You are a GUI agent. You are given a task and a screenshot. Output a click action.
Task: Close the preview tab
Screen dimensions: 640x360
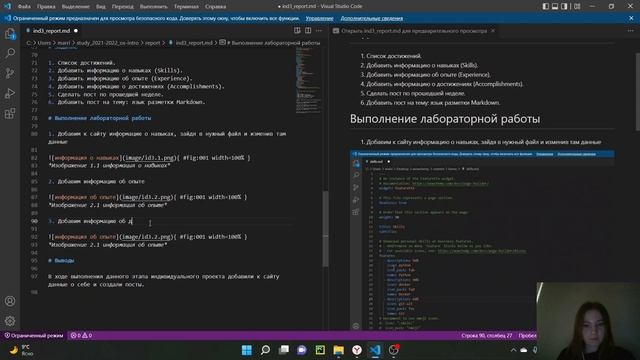point(493,31)
